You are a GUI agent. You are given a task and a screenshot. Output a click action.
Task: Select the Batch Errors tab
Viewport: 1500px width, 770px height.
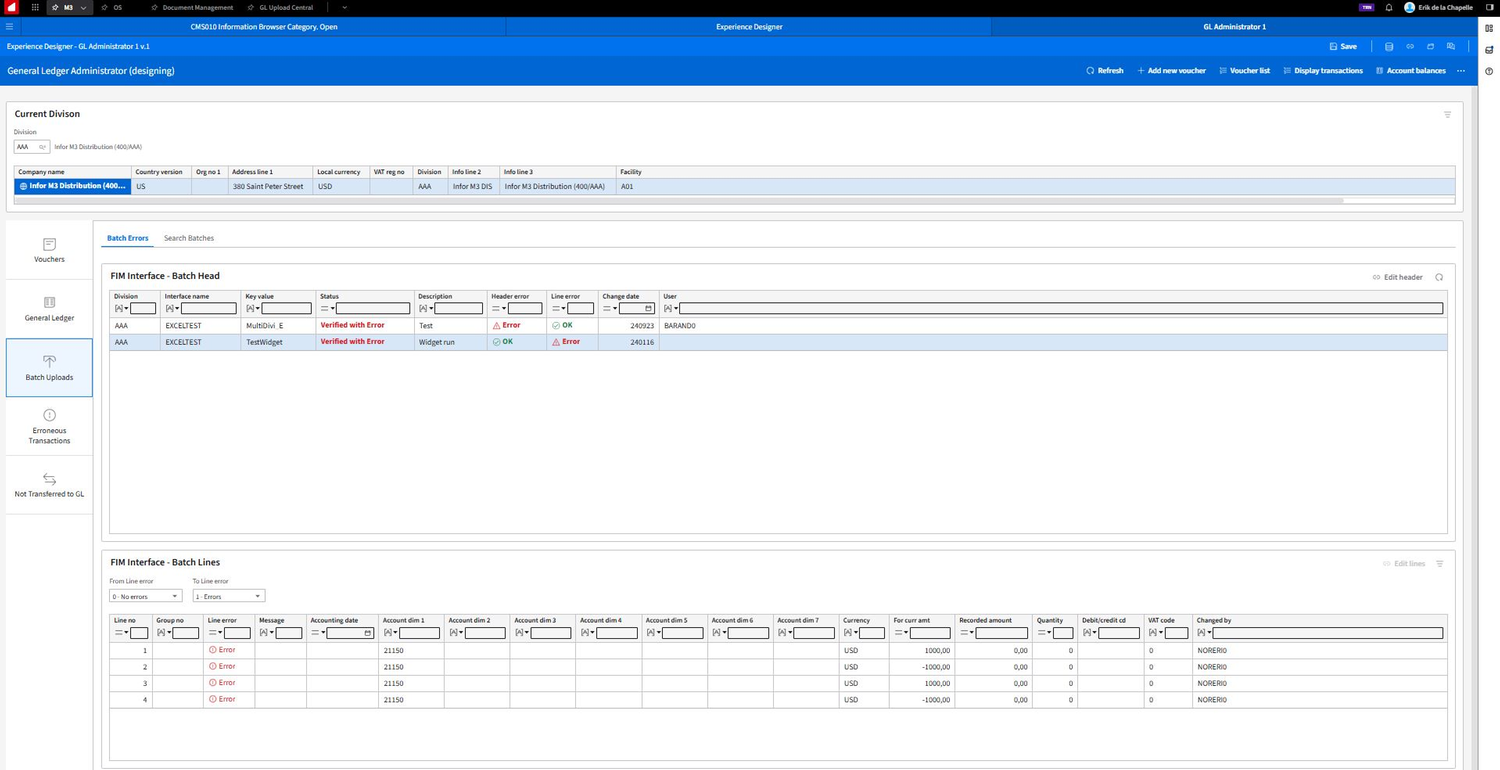pos(127,238)
